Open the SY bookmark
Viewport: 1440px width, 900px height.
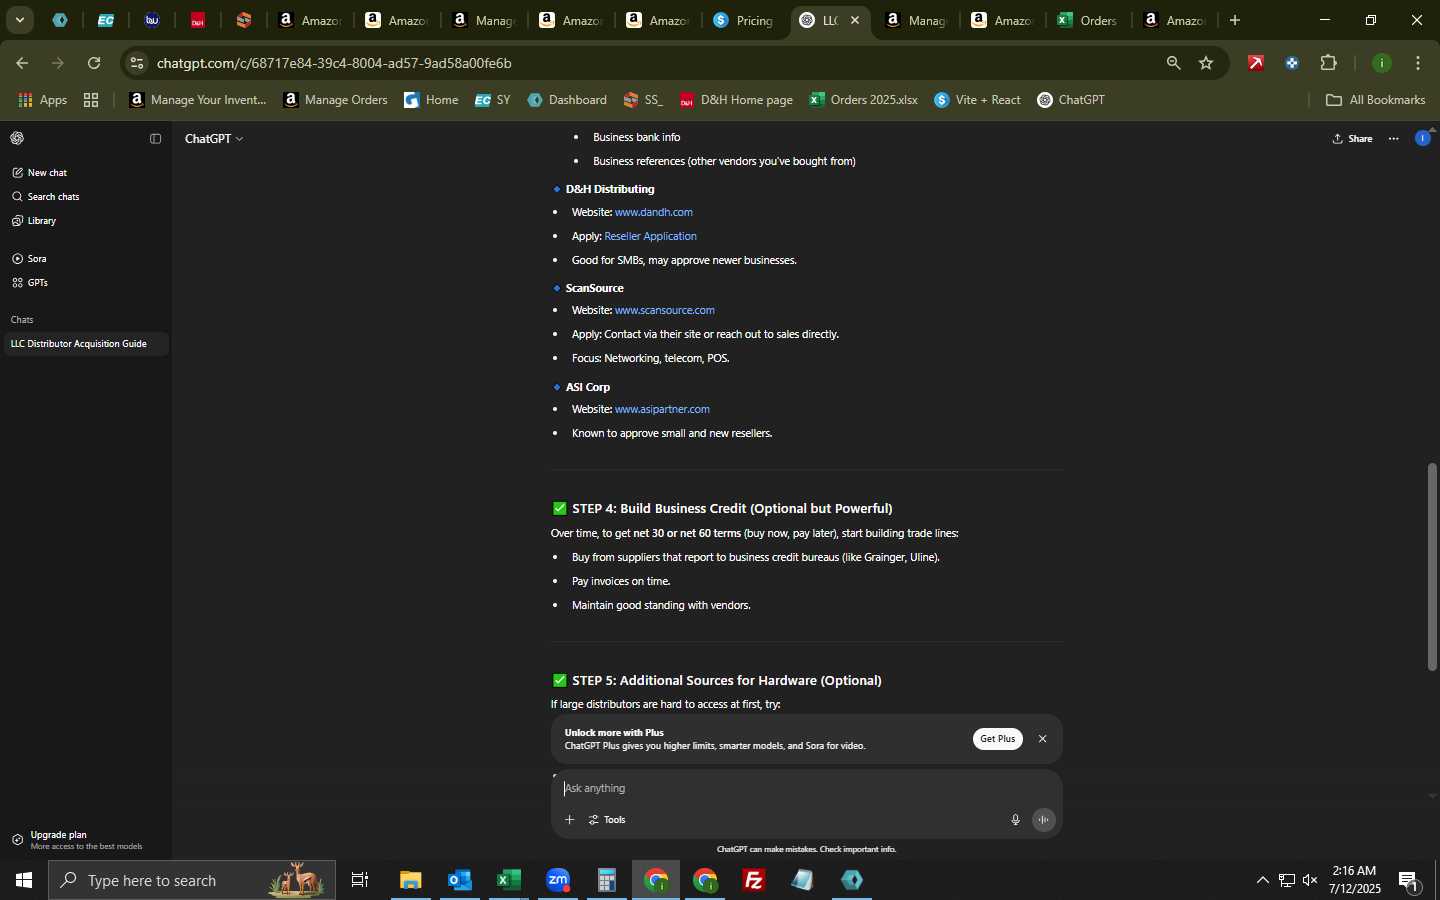(x=493, y=100)
